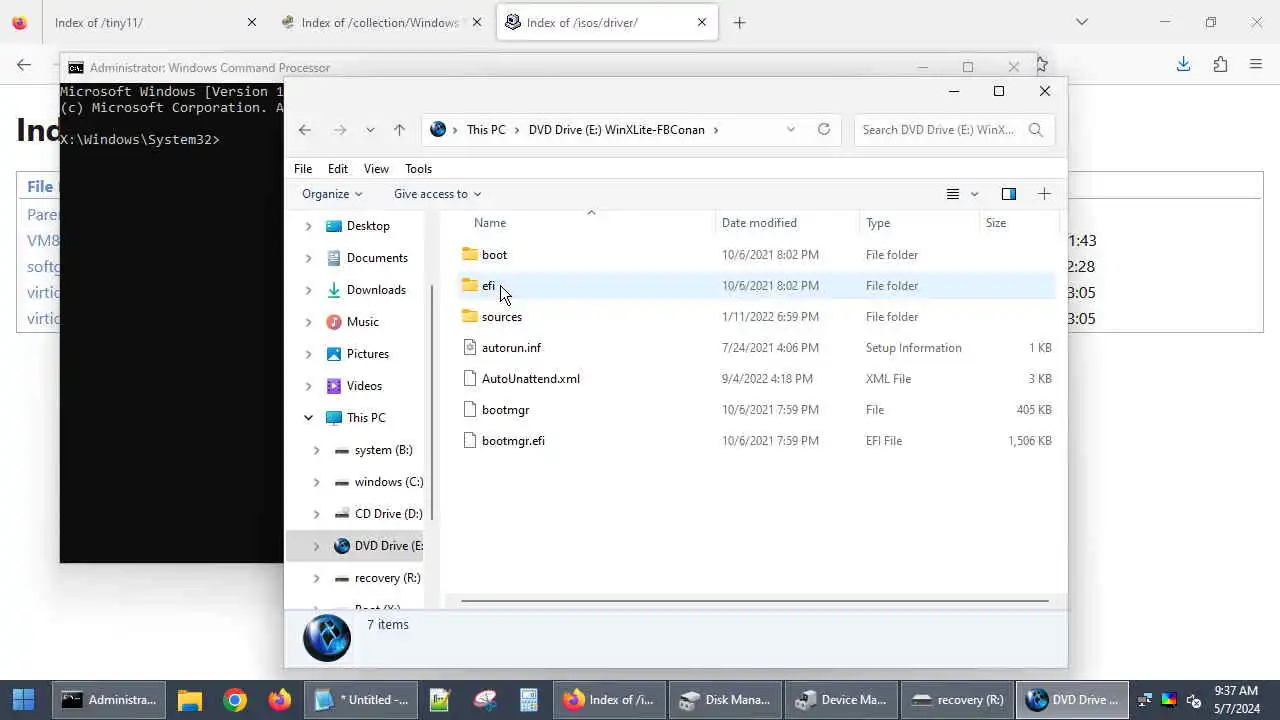Select CD Drive (D:) in the tree

[x=388, y=514]
